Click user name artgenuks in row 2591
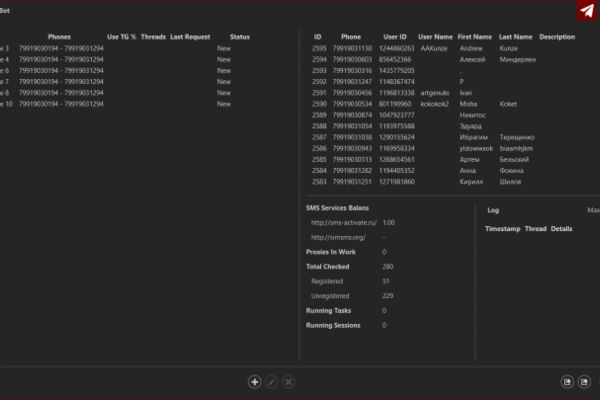600x400 pixels. tap(435, 93)
